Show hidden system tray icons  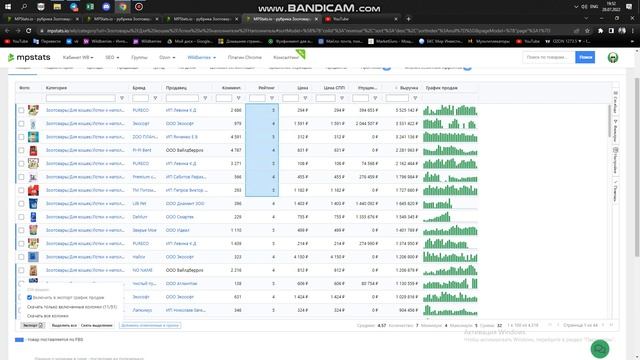pos(576,7)
